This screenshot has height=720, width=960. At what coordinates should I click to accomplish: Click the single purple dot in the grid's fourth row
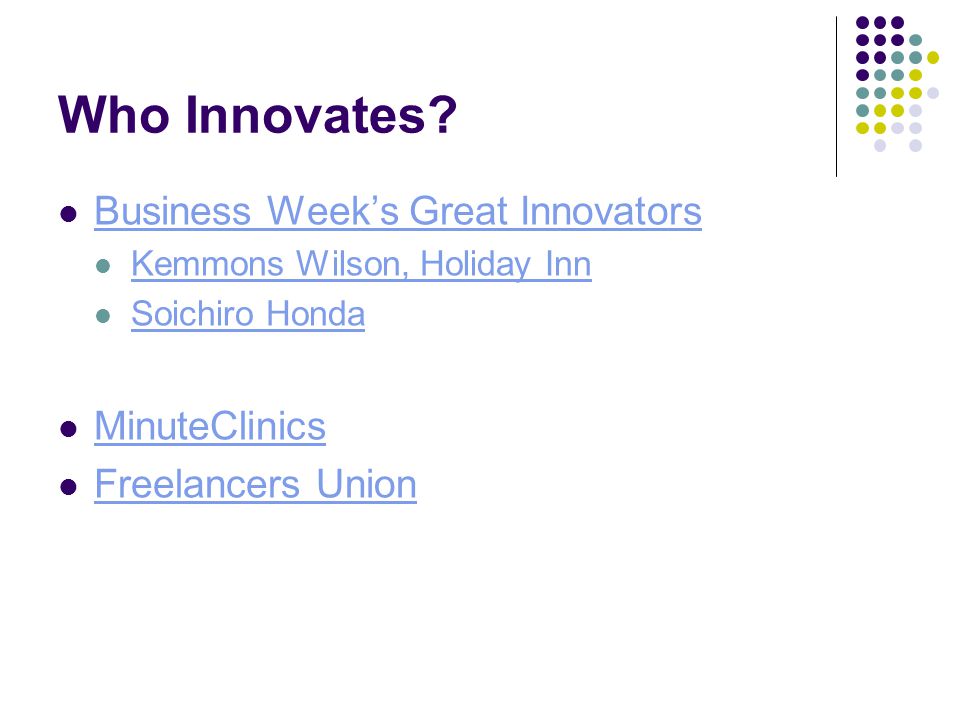click(x=863, y=75)
